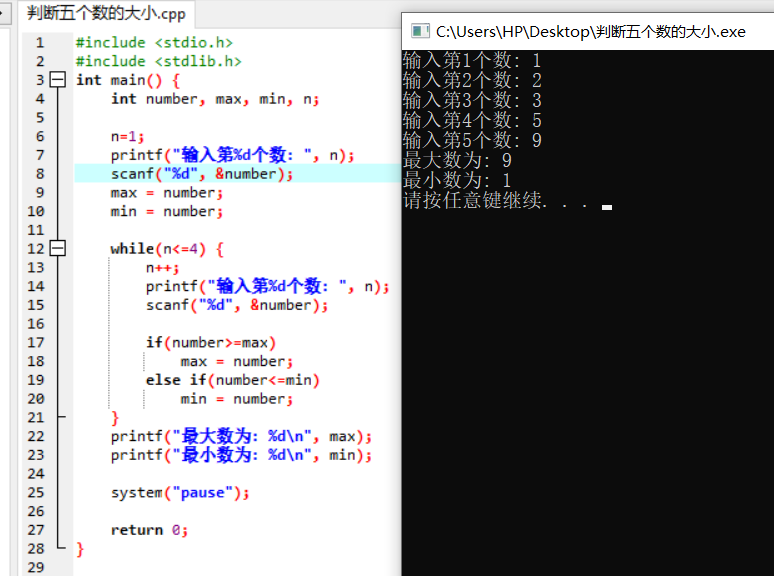The width and height of the screenshot is (774, 576).
Task: Click the system("pause"); statement
Action: pyautogui.click(x=180, y=493)
